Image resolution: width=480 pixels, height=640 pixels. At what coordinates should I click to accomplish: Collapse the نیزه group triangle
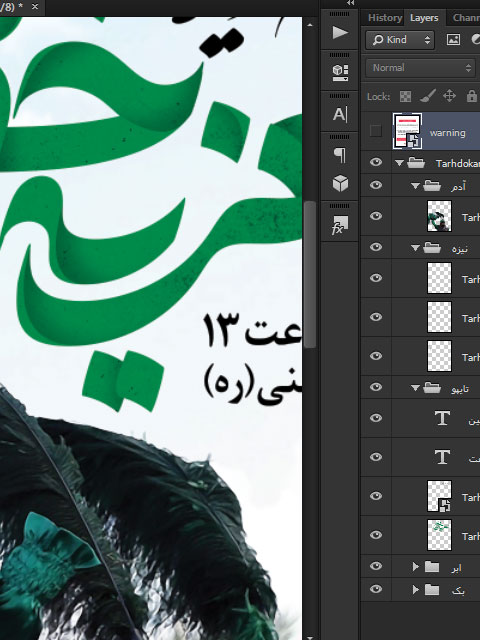click(415, 248)
